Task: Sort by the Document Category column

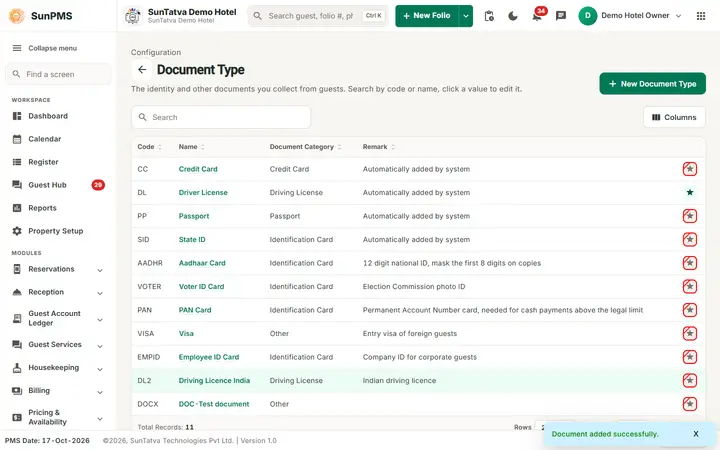Action: point(305,147)
